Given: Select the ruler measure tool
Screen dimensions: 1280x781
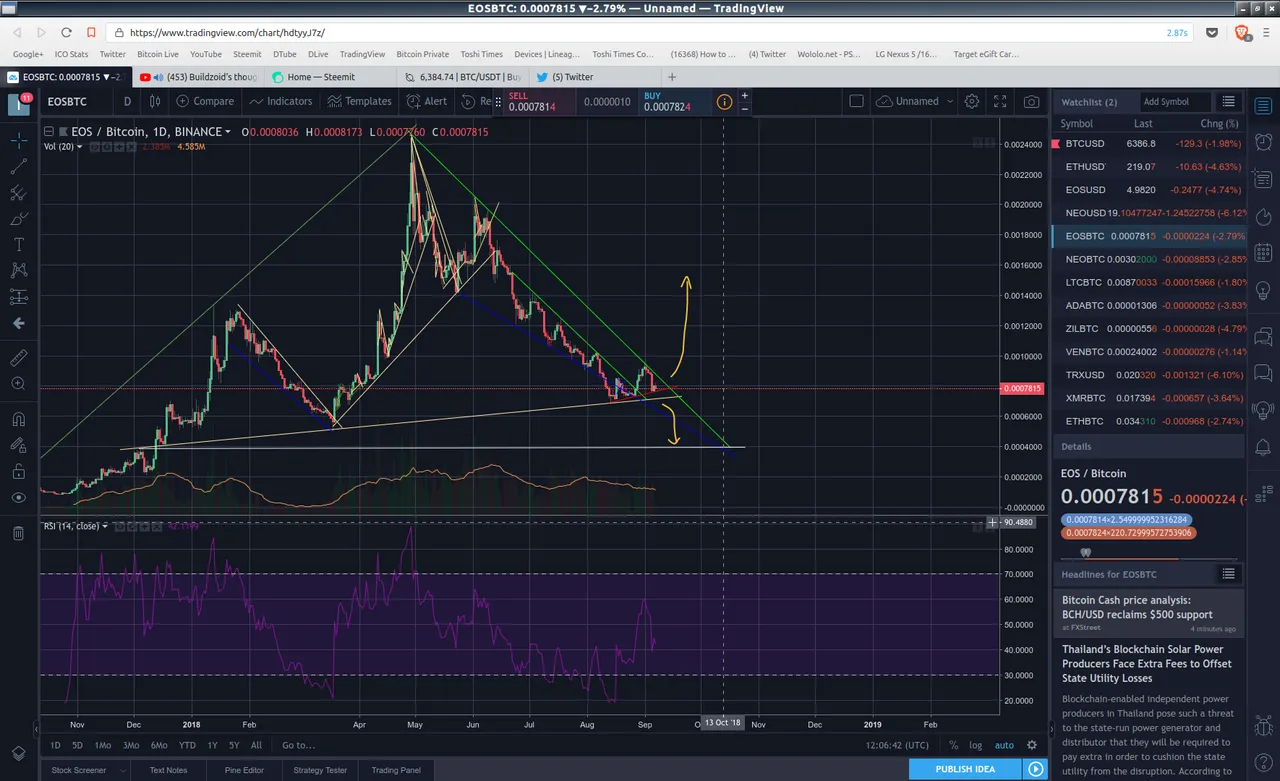Looking at the screenshot, I should [18, 358].
